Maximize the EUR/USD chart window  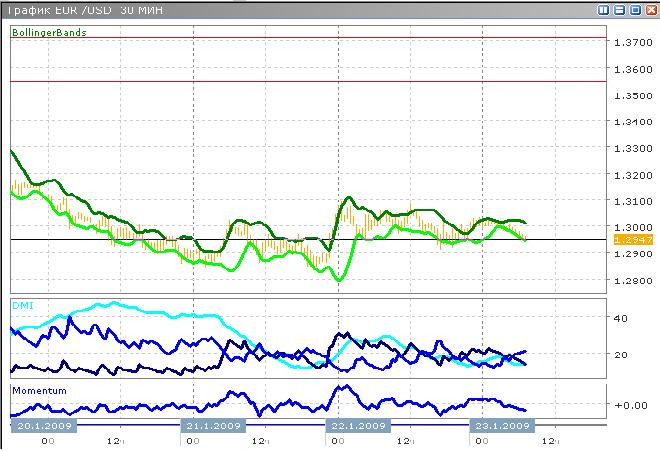tap(634, 9)
